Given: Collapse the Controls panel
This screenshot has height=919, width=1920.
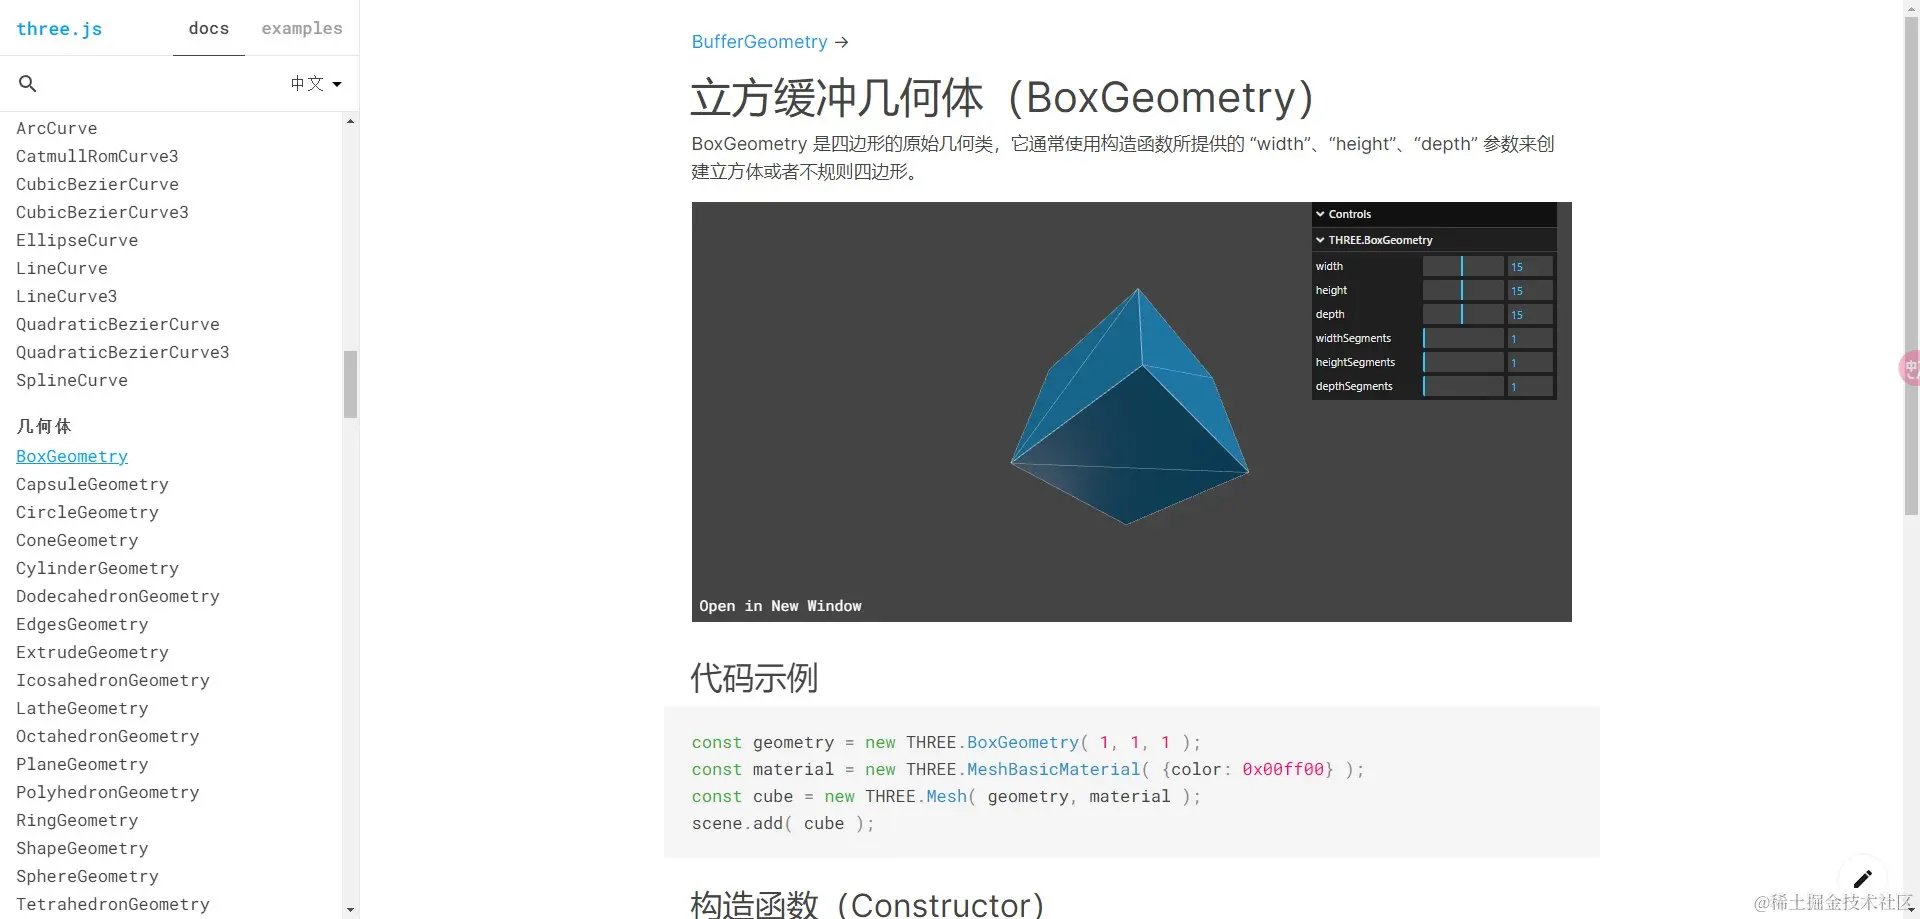Looking at the screenshot, I should coord(1434,214).
